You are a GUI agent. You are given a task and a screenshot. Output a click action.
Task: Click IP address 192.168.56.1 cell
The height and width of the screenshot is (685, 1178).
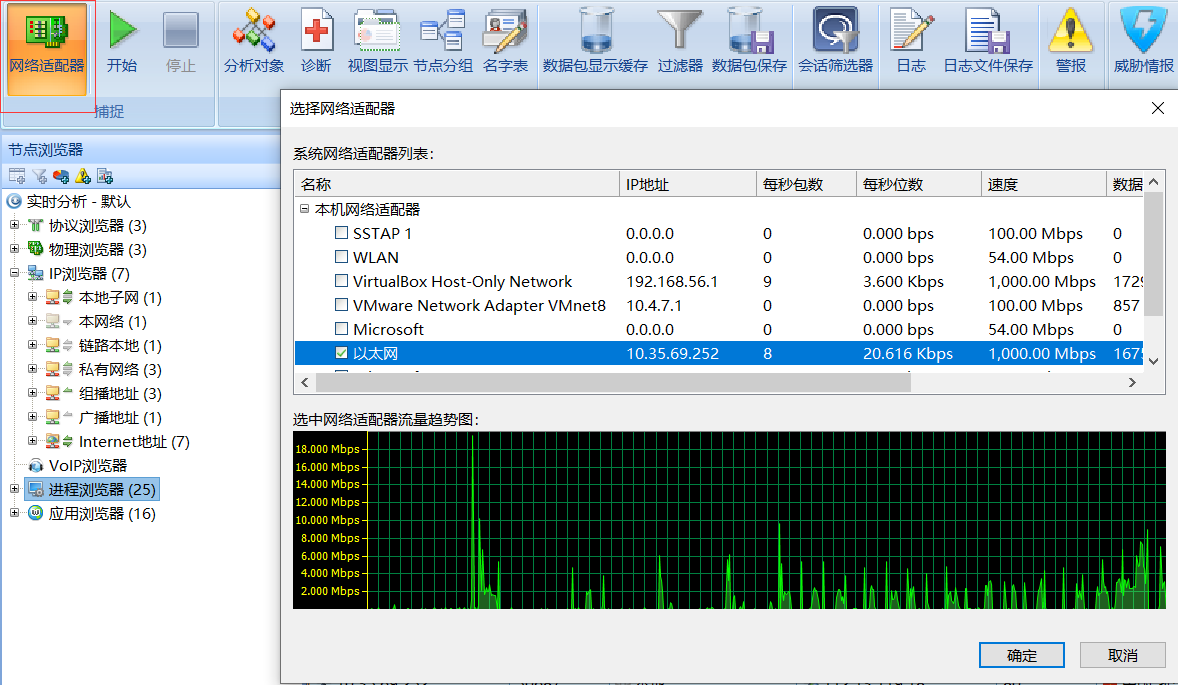(672, 281)
